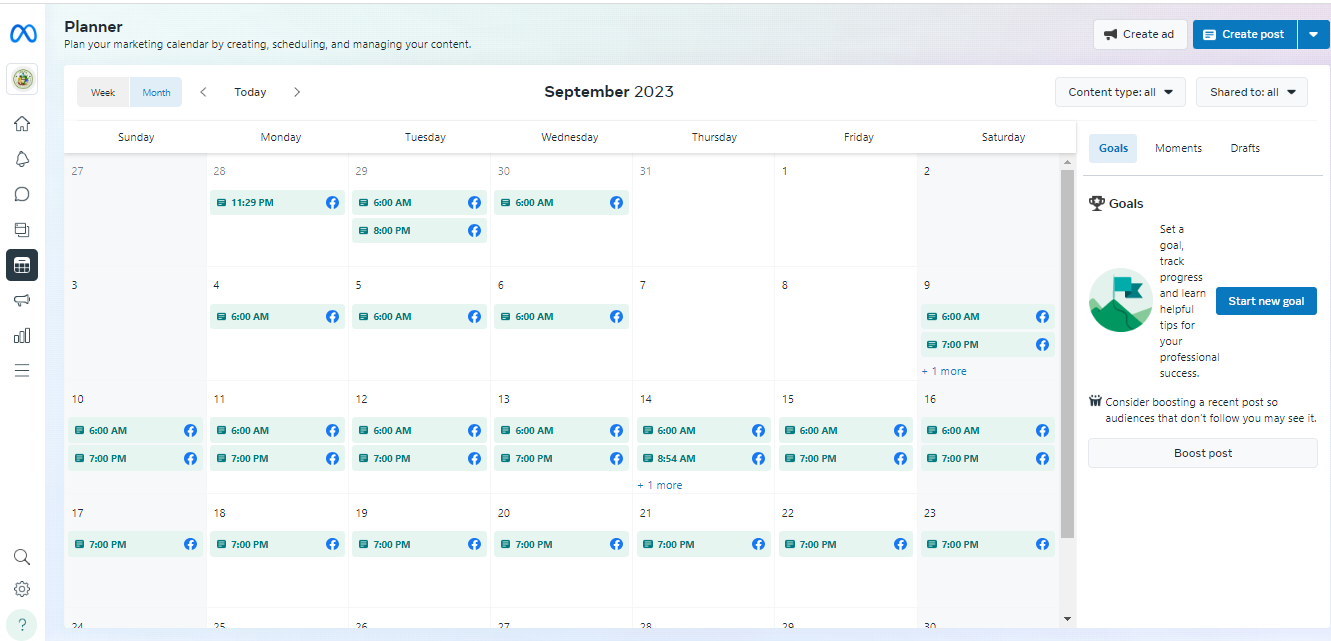Viewport: 1331px width, 641px height.
Task: Click the Create ad button
Action: pyautogui.click(x=1139, y=34)
